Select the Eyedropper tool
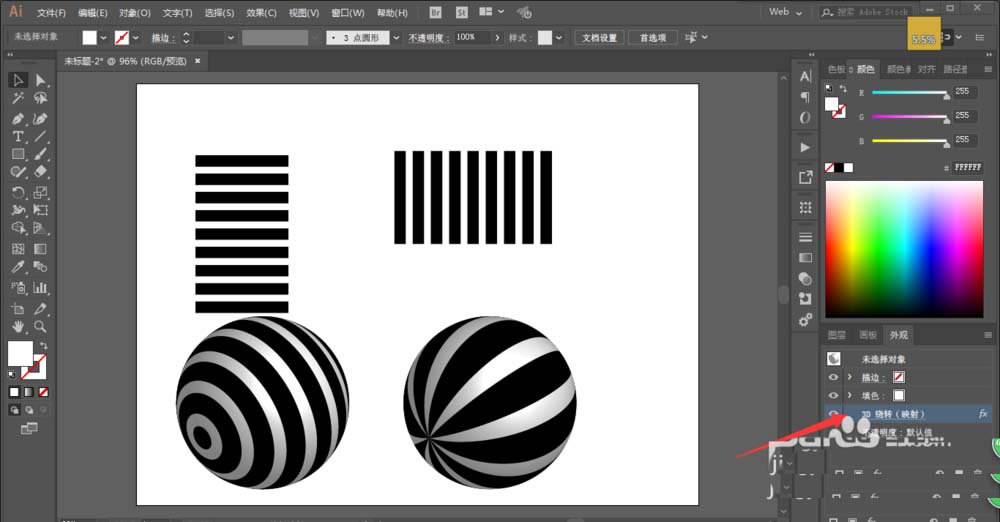The width and height of the screenshot is (1000, 522). (18, 267)
